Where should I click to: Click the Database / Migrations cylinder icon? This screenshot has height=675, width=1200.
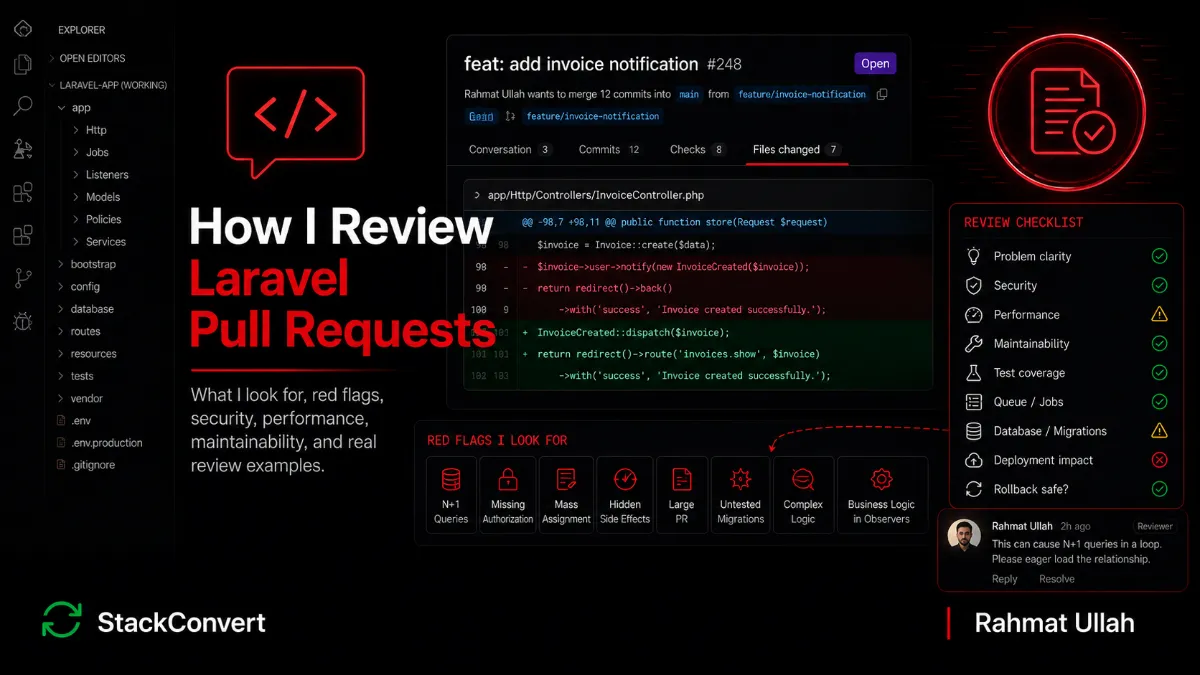[x=973, y=431]
